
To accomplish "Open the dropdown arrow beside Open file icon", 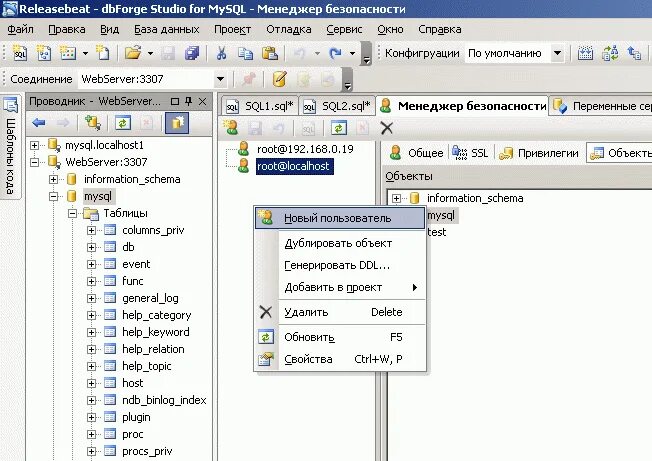I will pyautogui.click(x=150, y=54).
